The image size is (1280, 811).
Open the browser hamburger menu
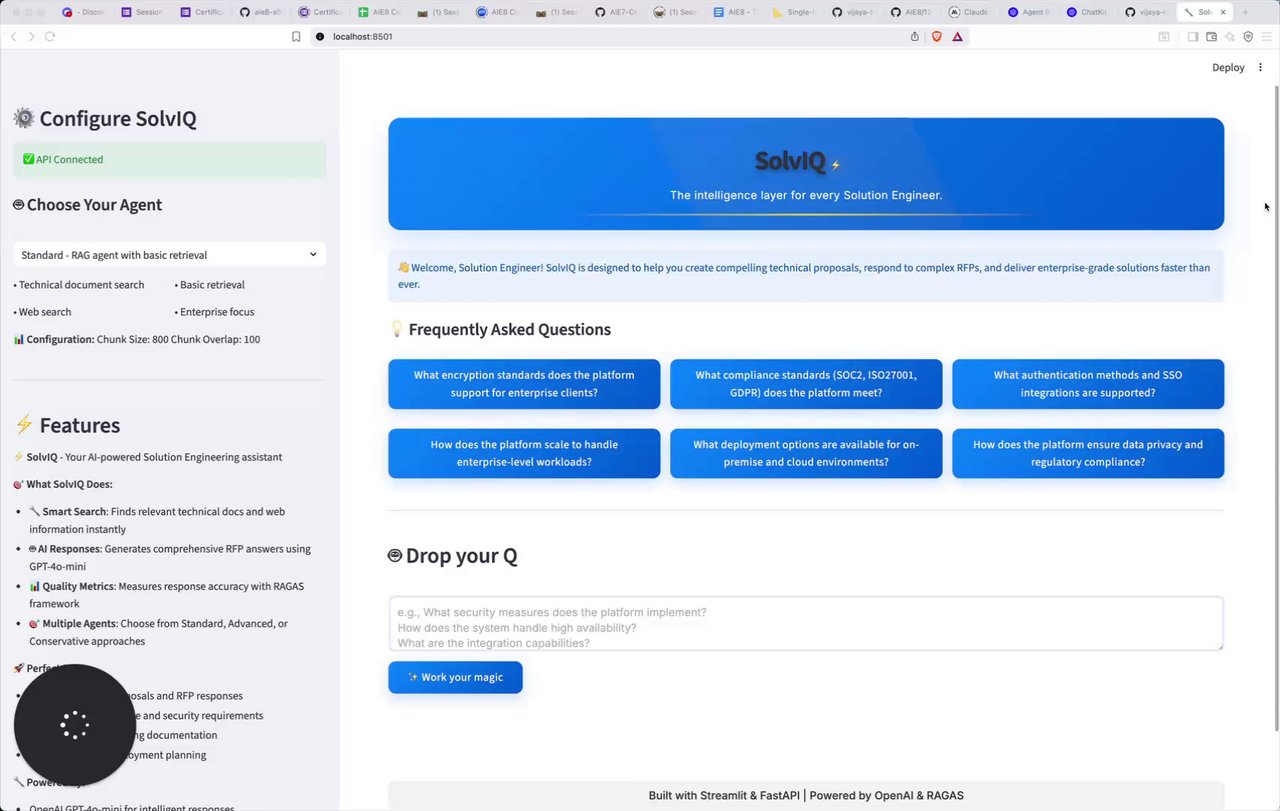tap(1266, 36)
